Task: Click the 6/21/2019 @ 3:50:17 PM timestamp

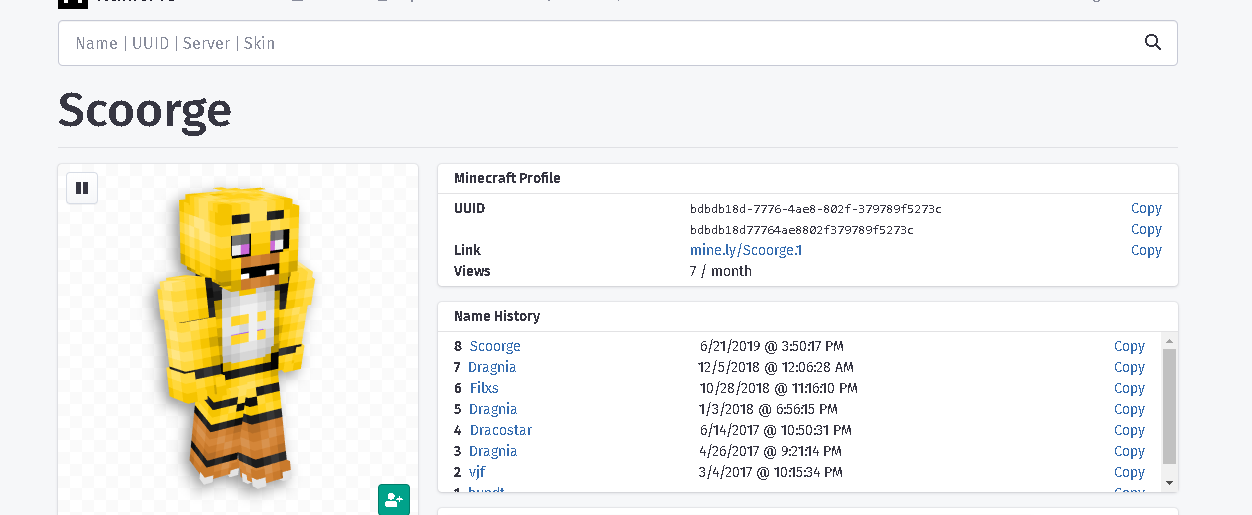Action: point(772,346)
